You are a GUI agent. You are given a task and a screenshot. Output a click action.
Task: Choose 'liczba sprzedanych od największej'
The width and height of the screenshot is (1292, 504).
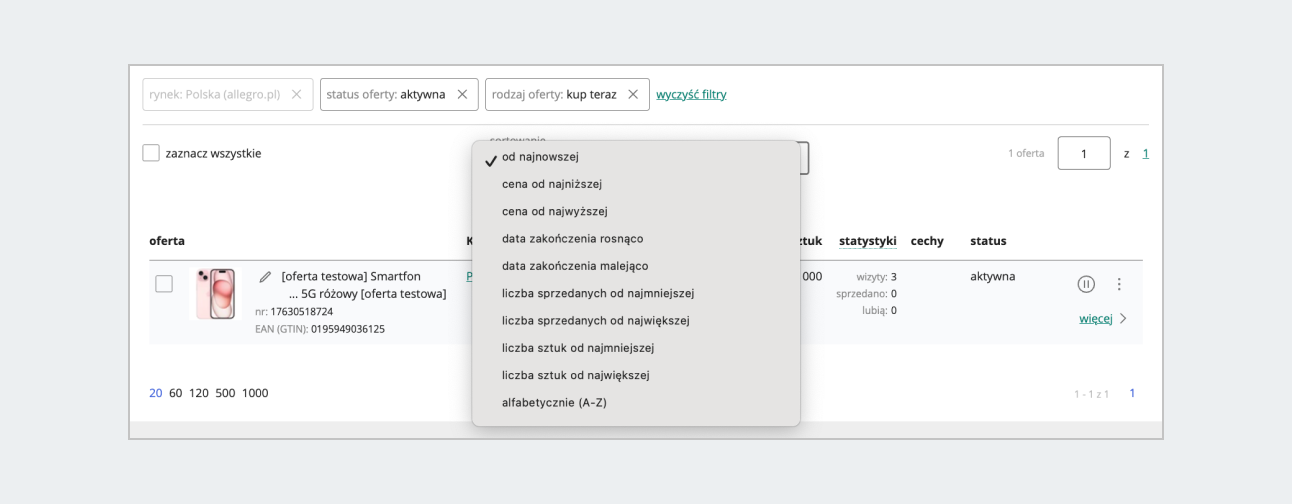595,321
